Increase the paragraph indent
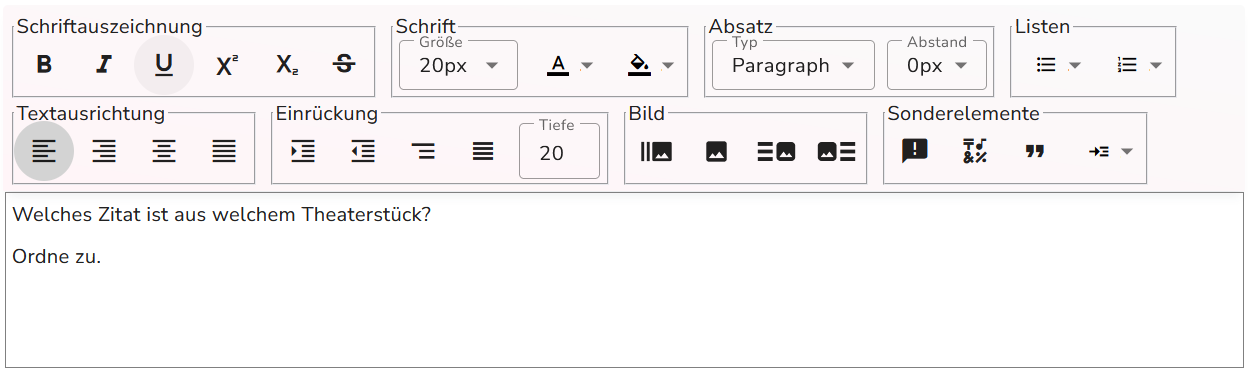This screenshot has width=1248, height=371. click(x=303, y=152)
